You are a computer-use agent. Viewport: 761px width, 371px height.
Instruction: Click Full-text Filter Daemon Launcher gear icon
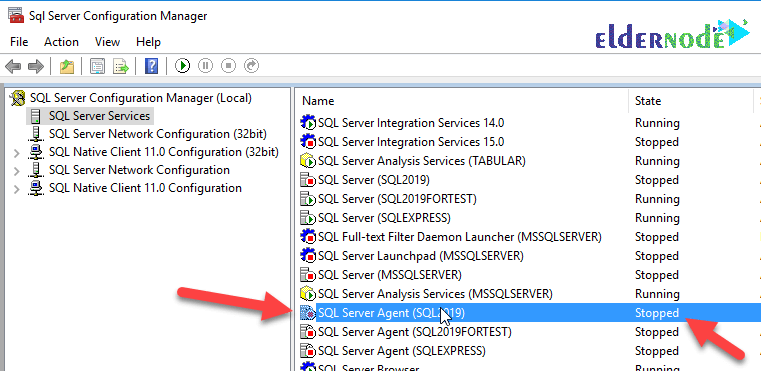(x=308, y=237)
